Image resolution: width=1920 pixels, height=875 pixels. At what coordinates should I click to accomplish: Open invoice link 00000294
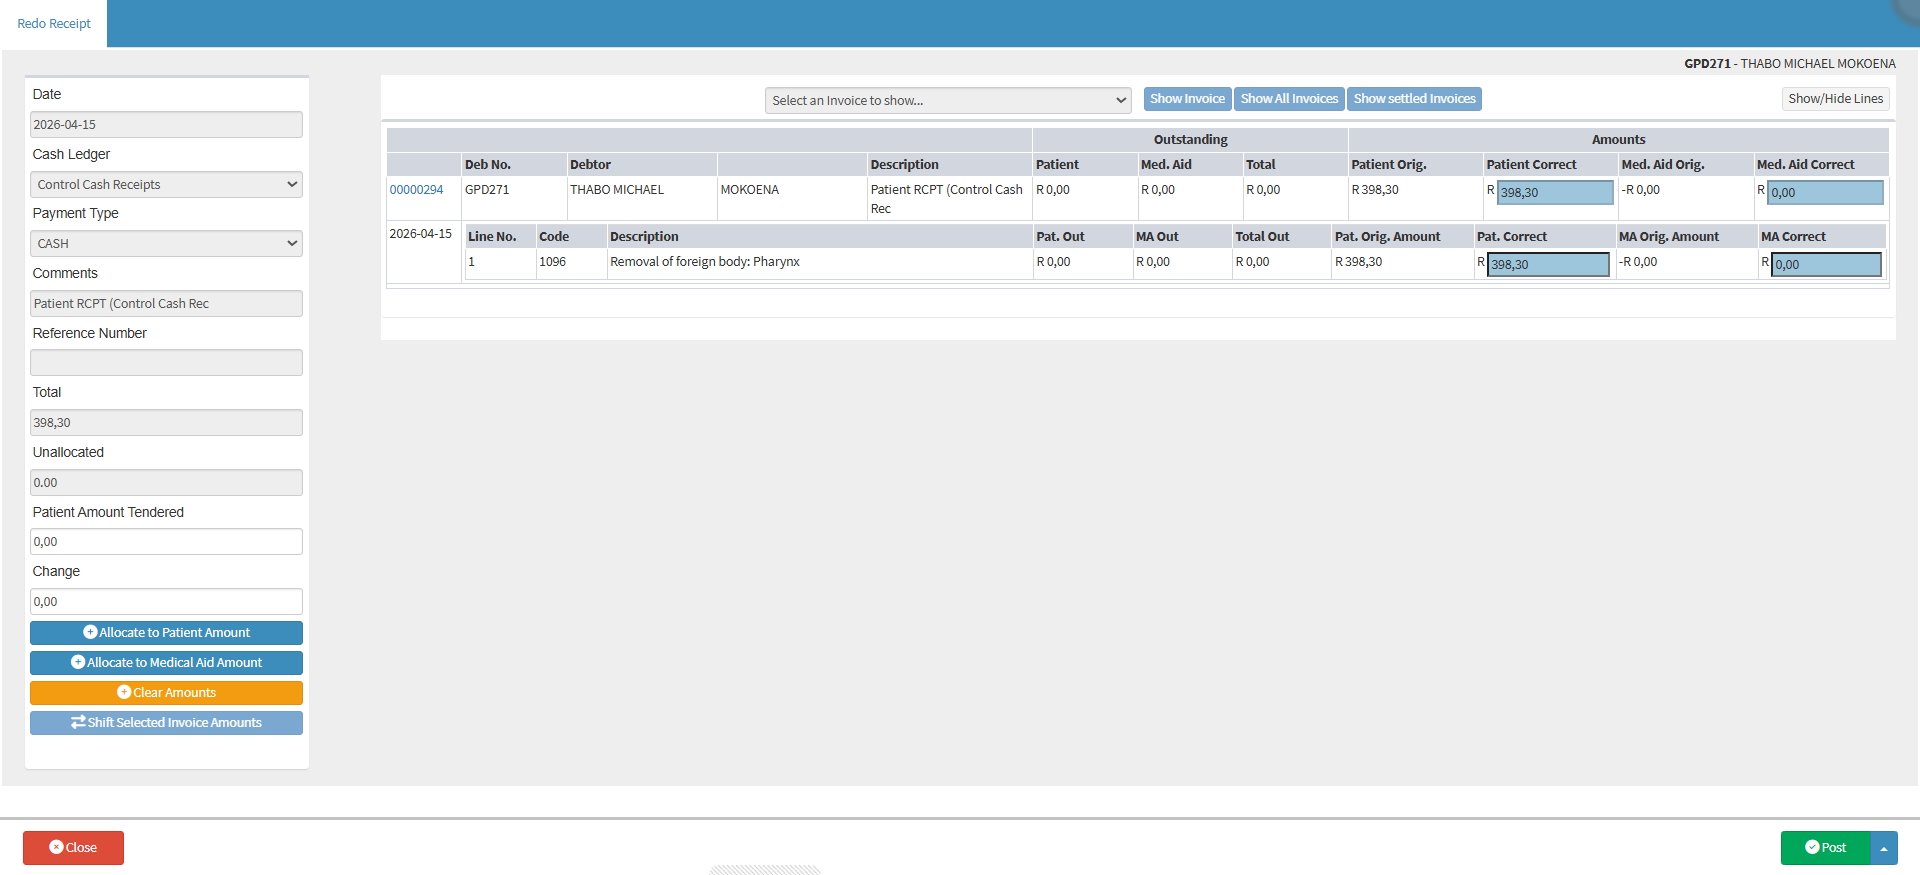coord(416,190)
